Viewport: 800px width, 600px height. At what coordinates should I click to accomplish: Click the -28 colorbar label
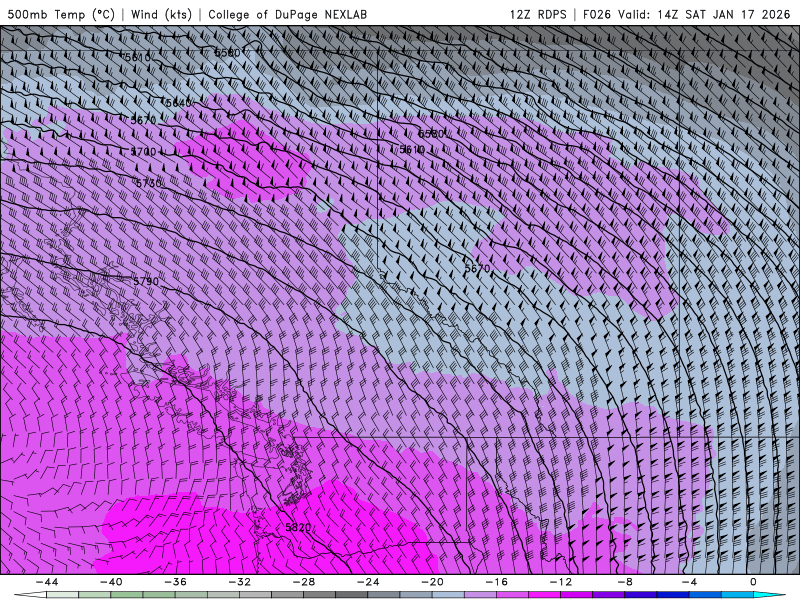pos(304,582)
